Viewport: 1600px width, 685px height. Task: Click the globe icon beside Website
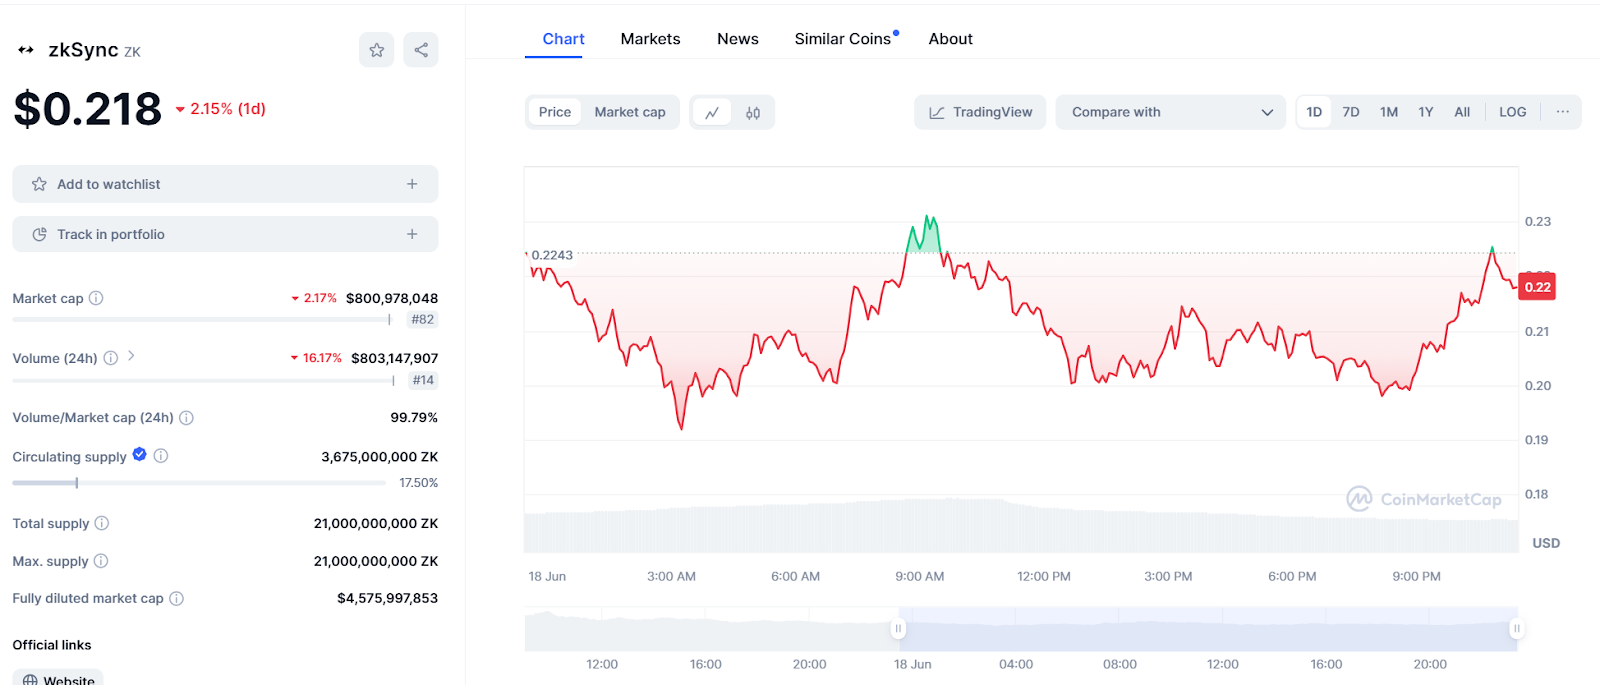point(30,681)
